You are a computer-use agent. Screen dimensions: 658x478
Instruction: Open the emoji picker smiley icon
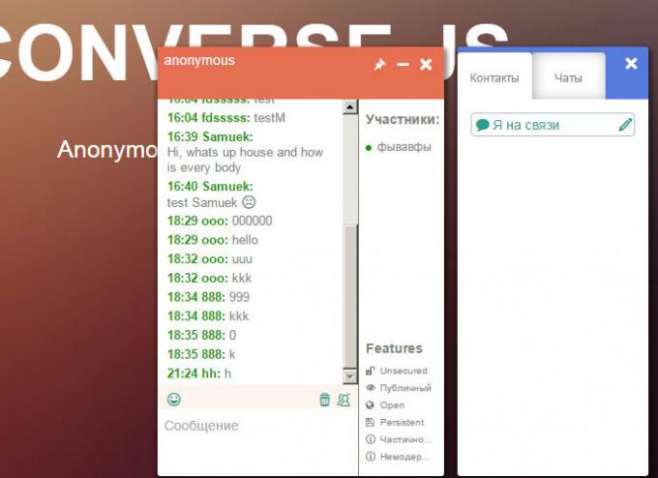[174, 399]
